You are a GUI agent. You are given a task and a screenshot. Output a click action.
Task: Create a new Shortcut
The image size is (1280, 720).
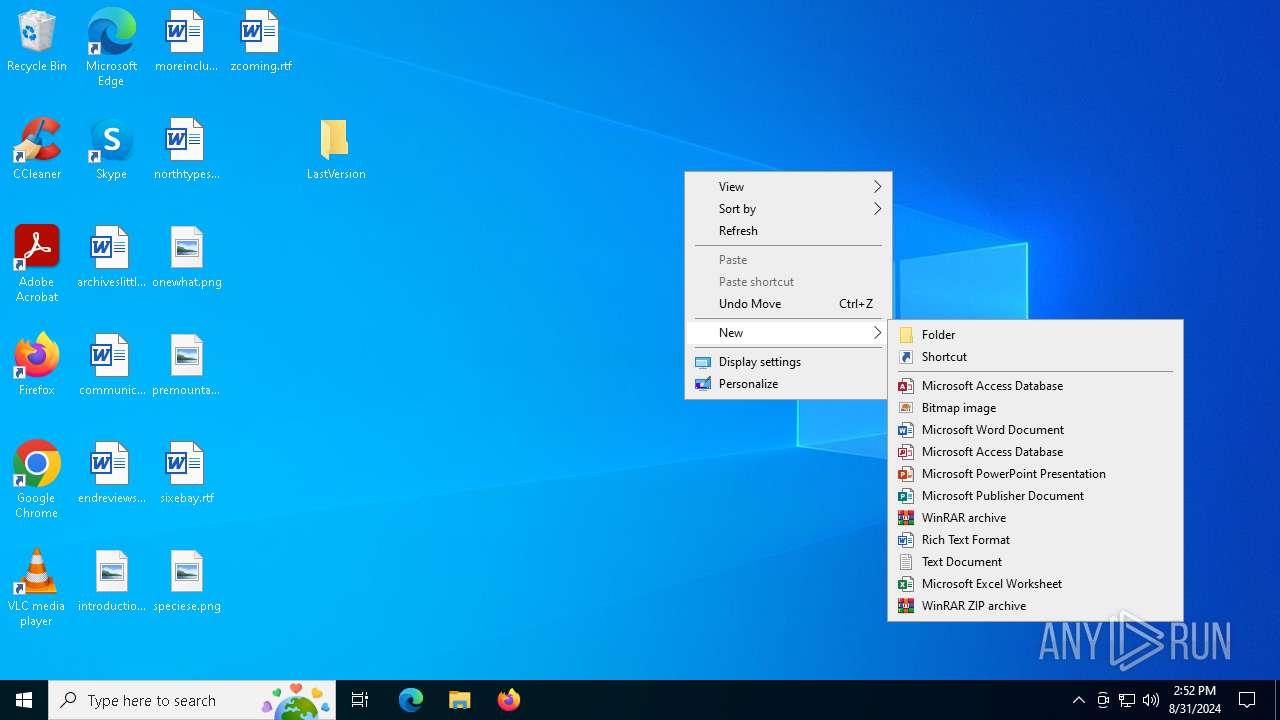1035,357
